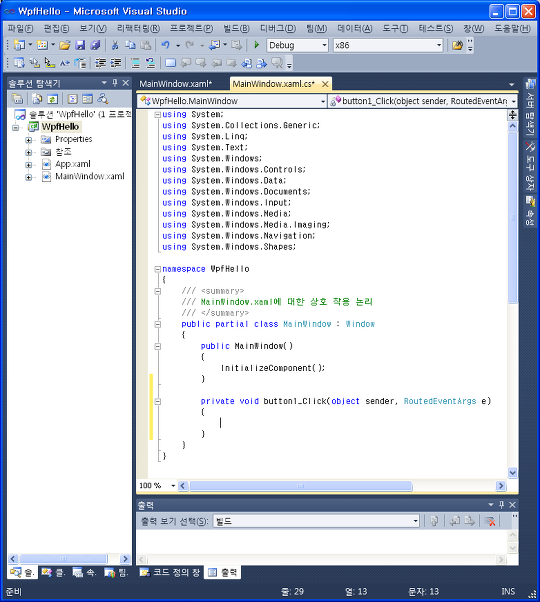Click the Undo arrow icon
Image resolution: width=540 pixels, height=602 pixels.
[166, 45]
